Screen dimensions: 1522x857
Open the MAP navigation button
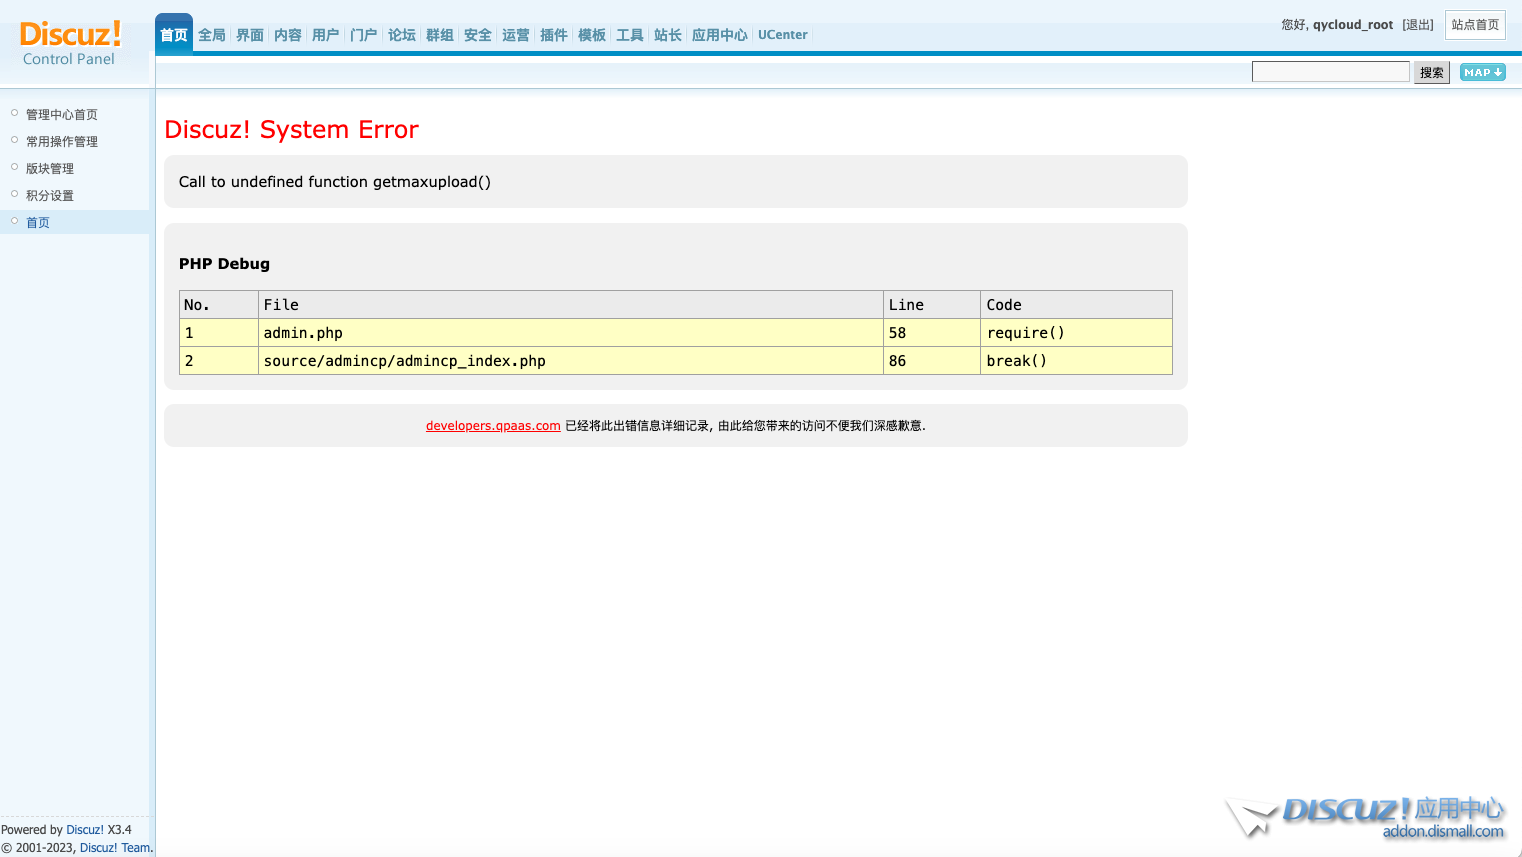point(1482,72)
